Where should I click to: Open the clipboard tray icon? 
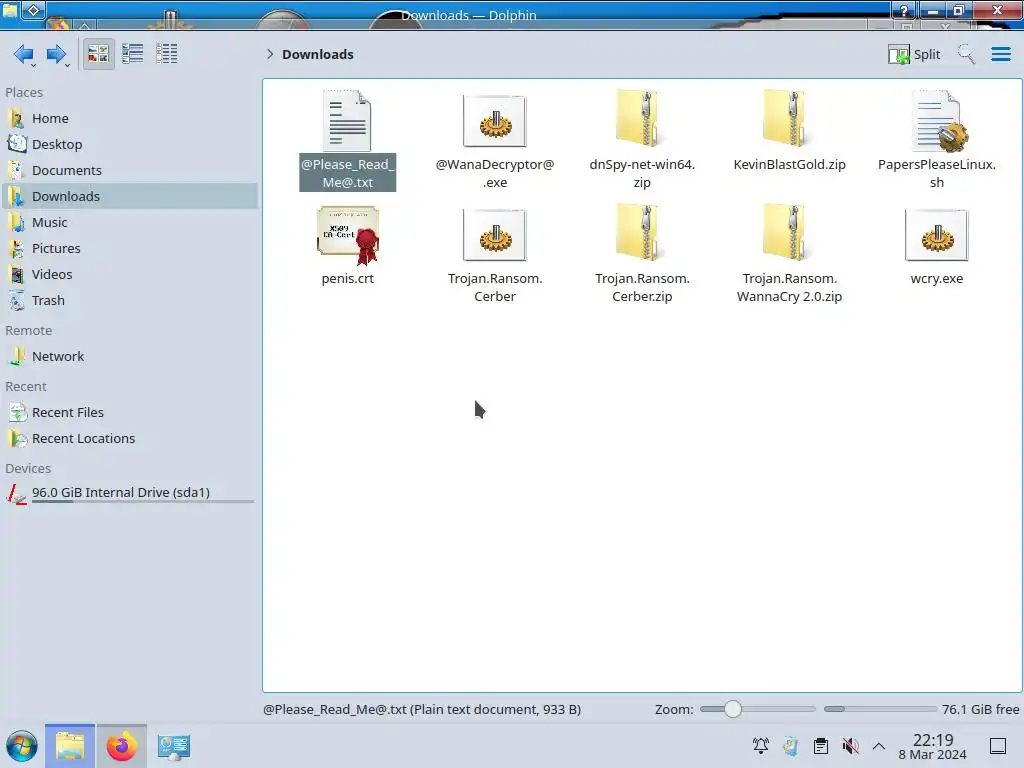point(821,746)
